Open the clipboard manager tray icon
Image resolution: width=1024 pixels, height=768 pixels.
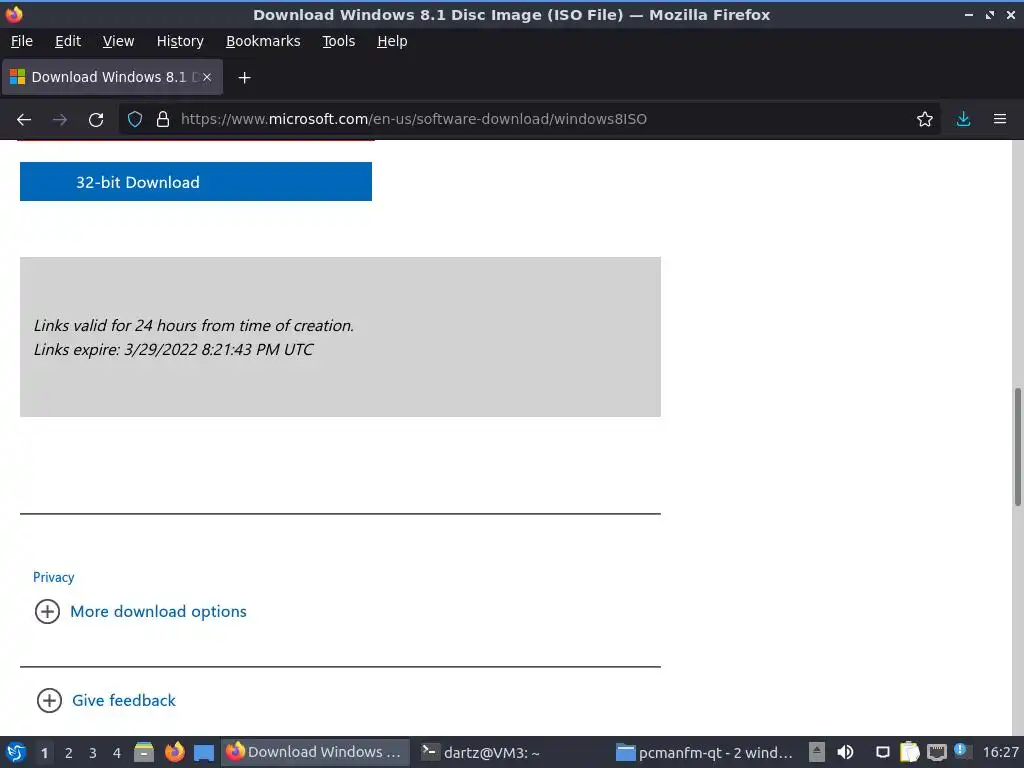pos(909,752)
